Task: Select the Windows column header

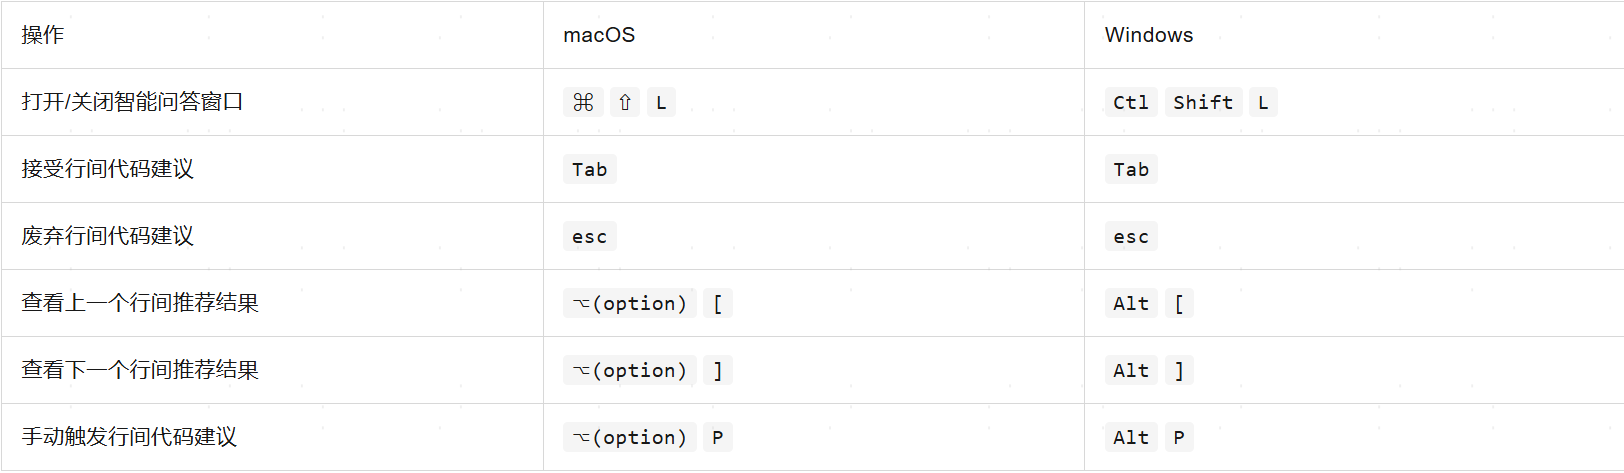Action: point(1149,35)
